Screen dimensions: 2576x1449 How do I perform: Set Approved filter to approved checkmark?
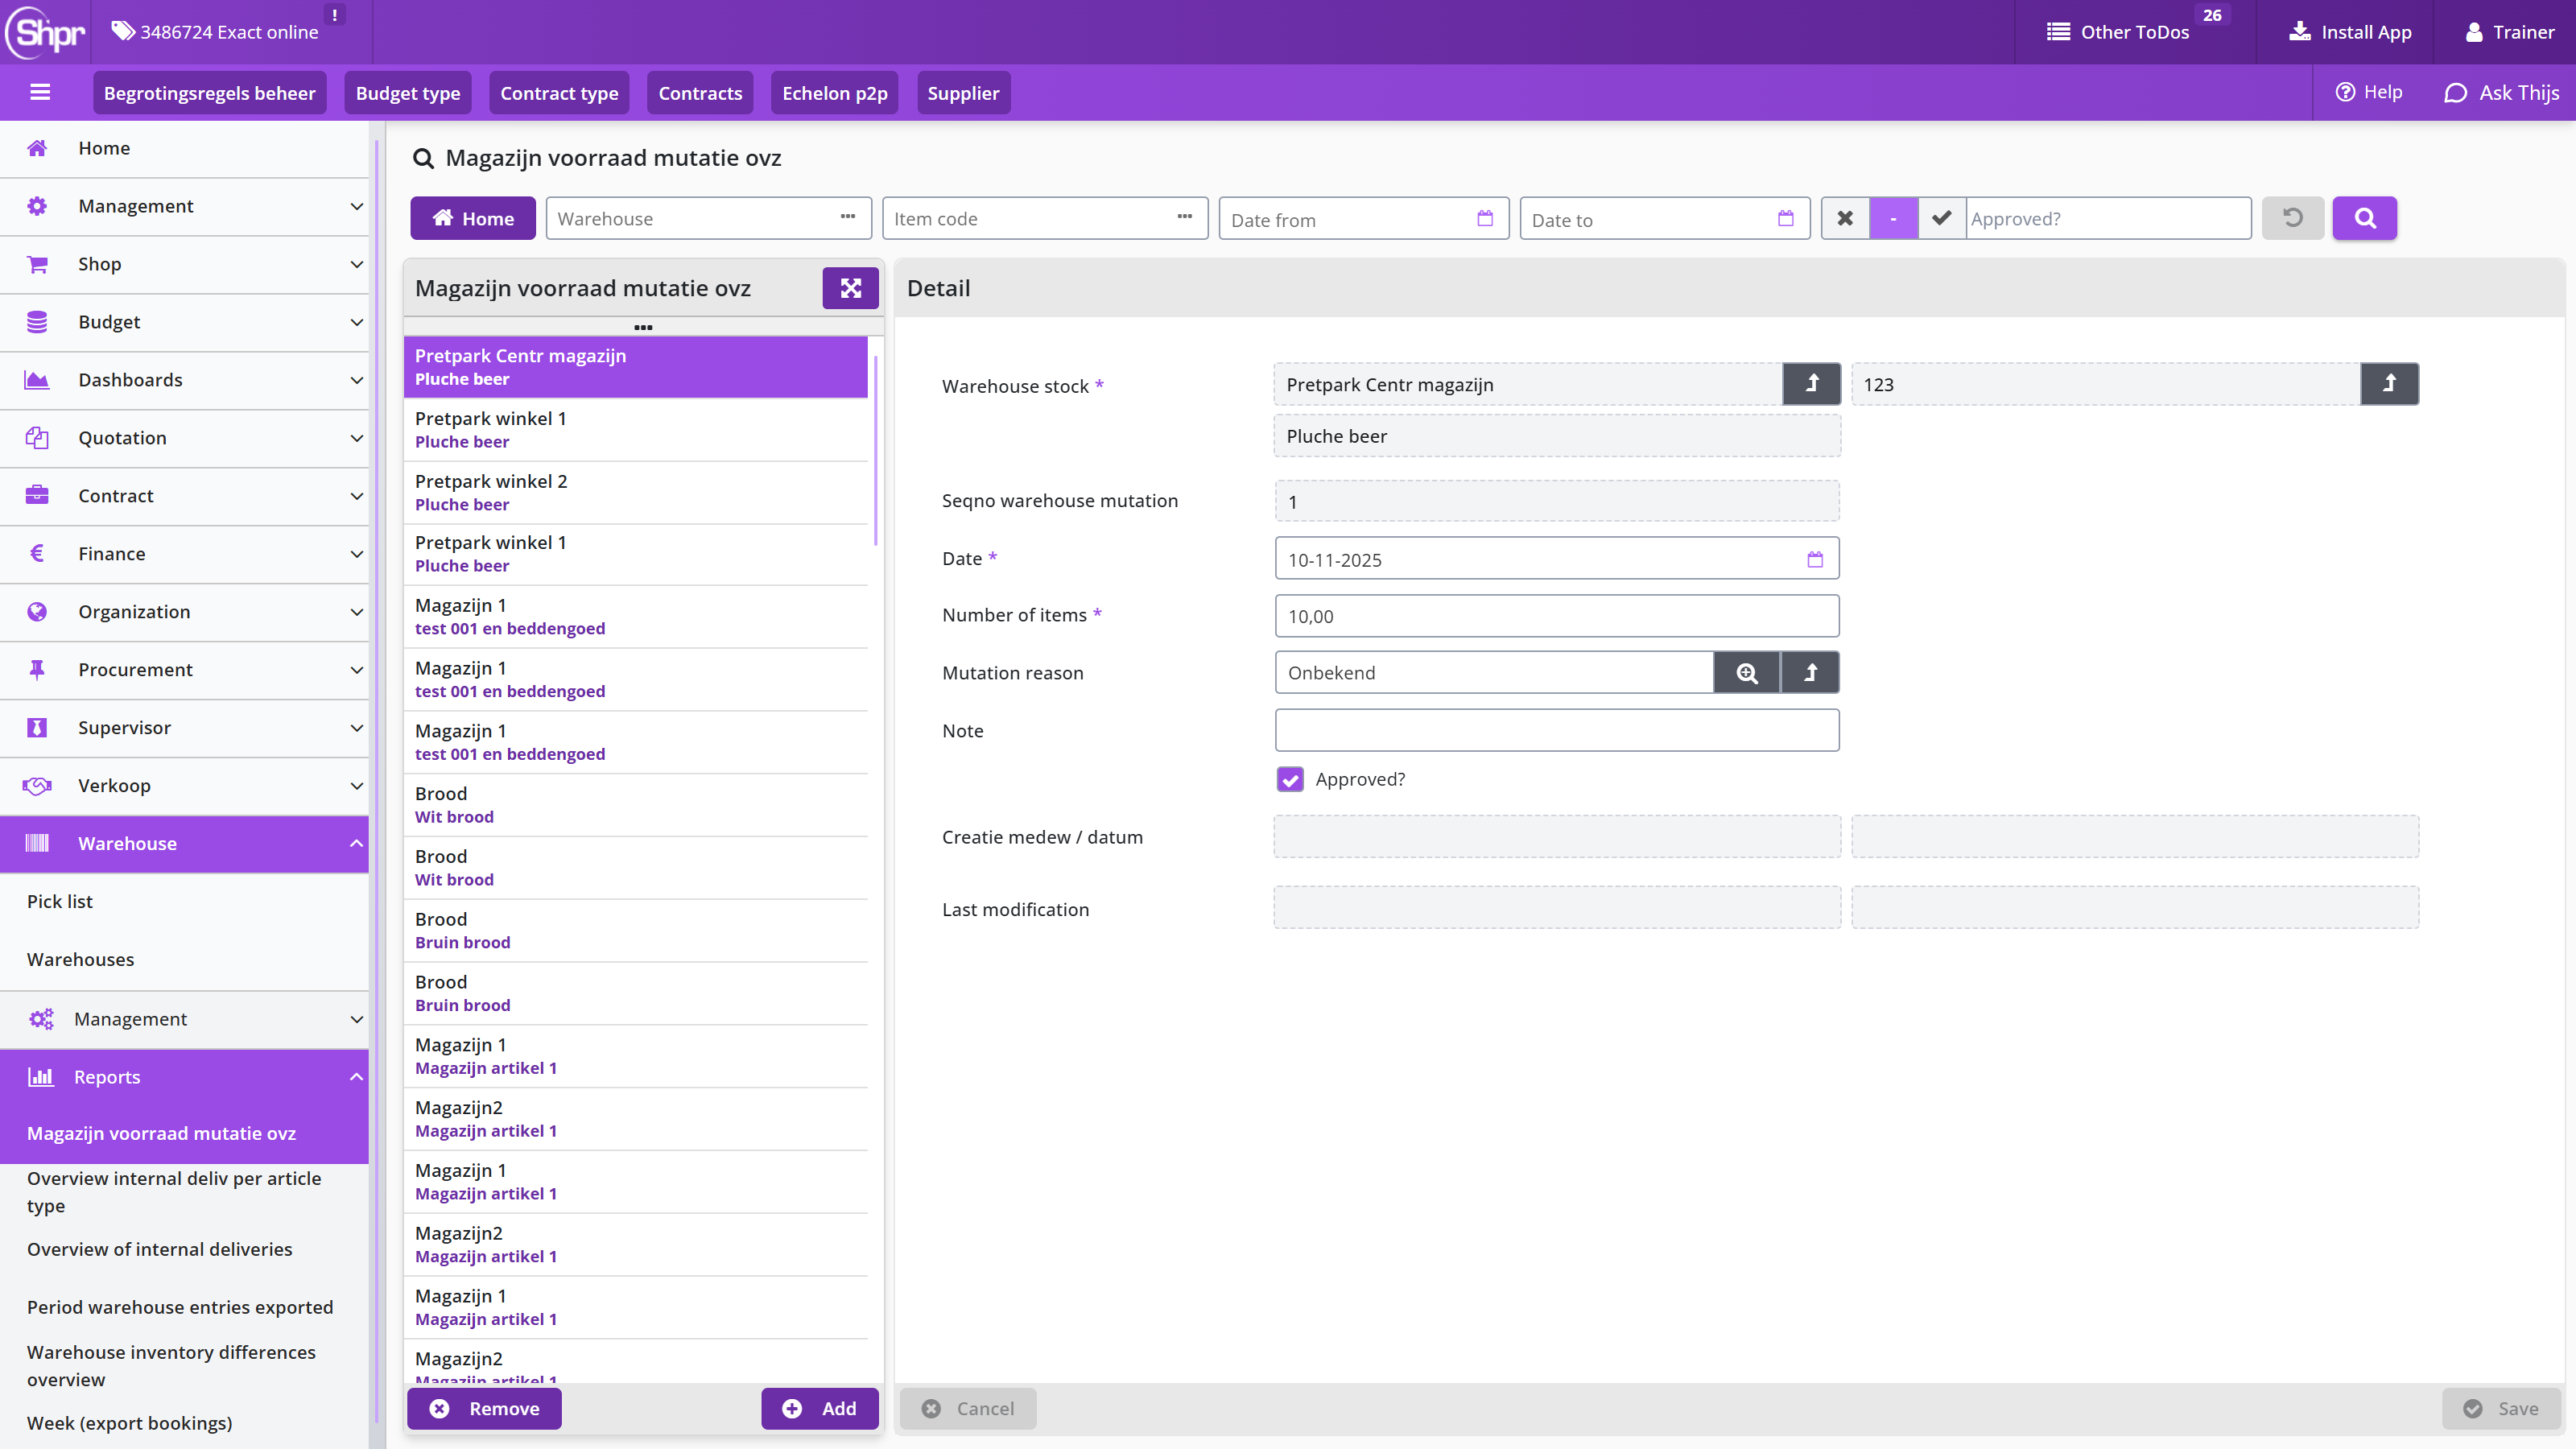point(1941,218)
